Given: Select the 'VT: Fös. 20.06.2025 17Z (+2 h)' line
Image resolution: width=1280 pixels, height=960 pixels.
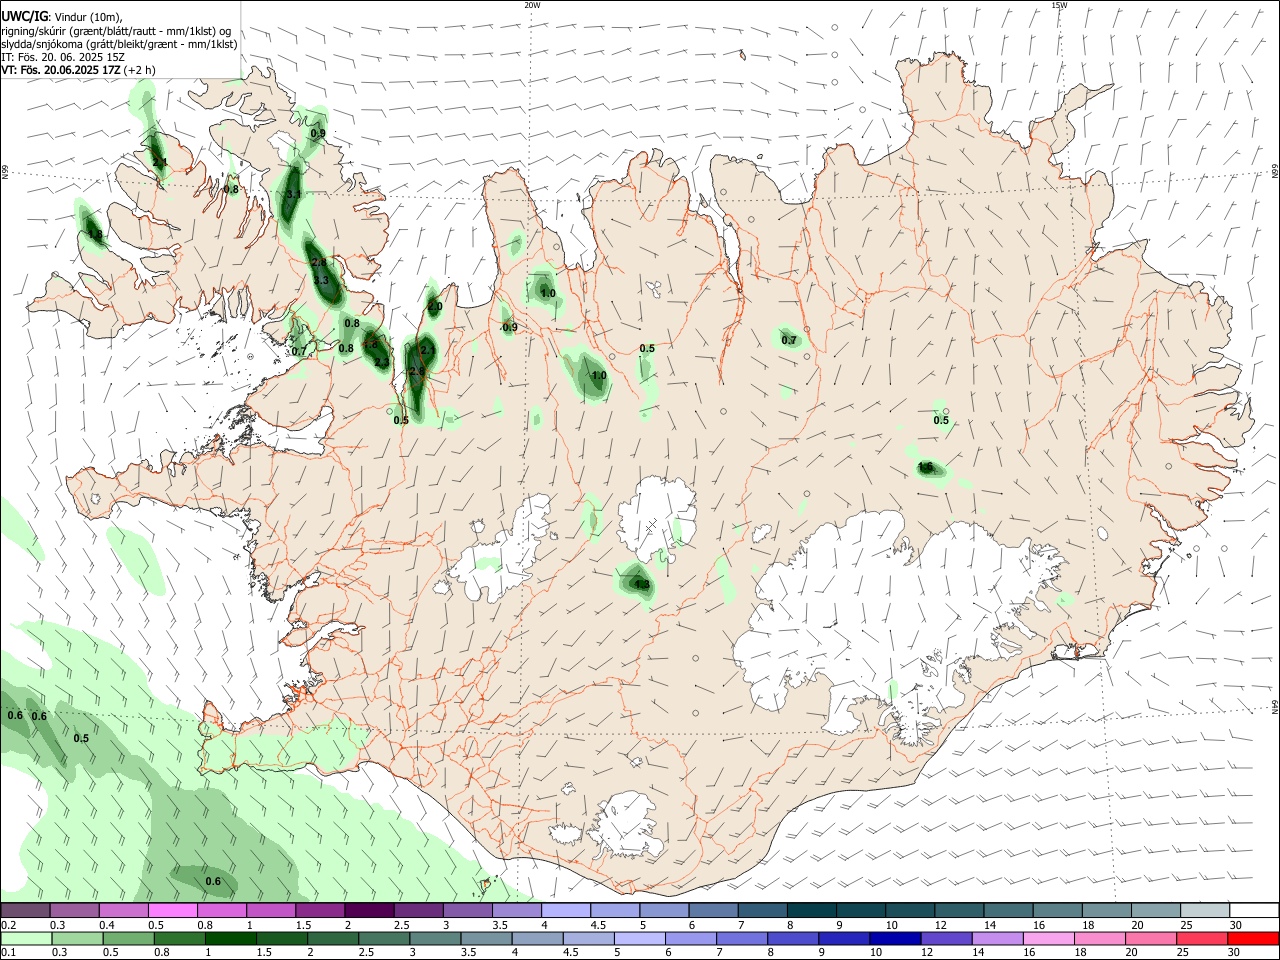Looking at the screenshot, I should (78, 70).
